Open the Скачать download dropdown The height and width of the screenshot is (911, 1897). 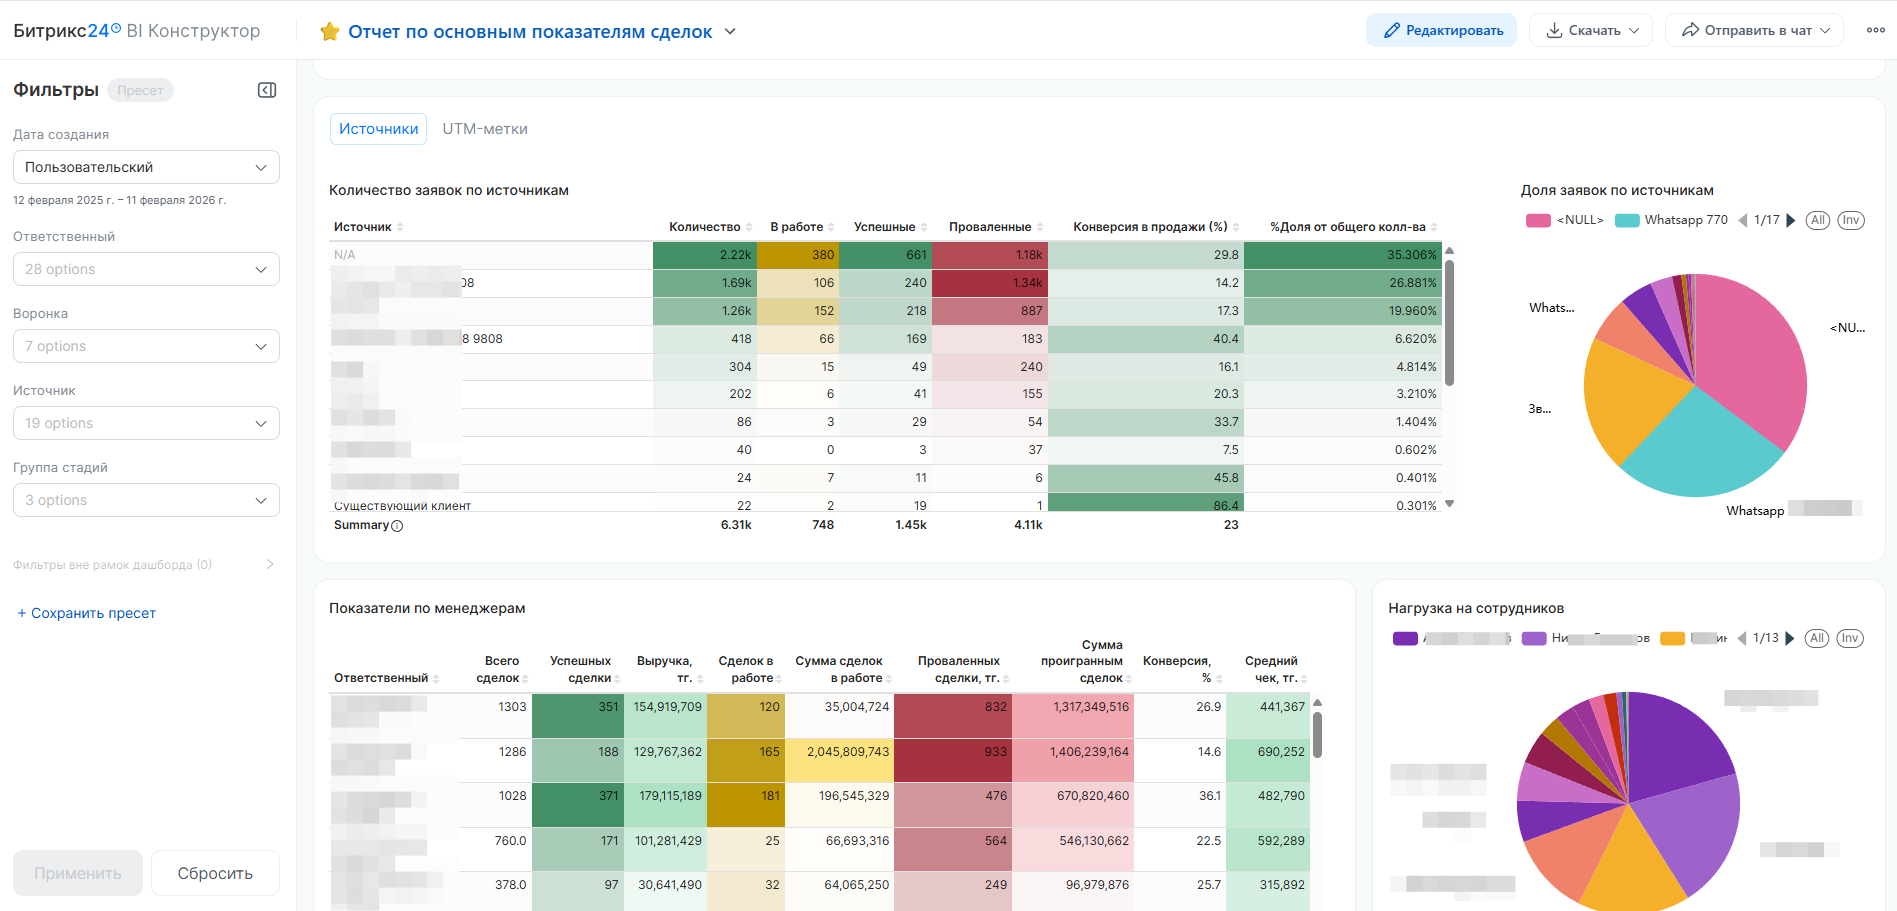coord(1591,30)
